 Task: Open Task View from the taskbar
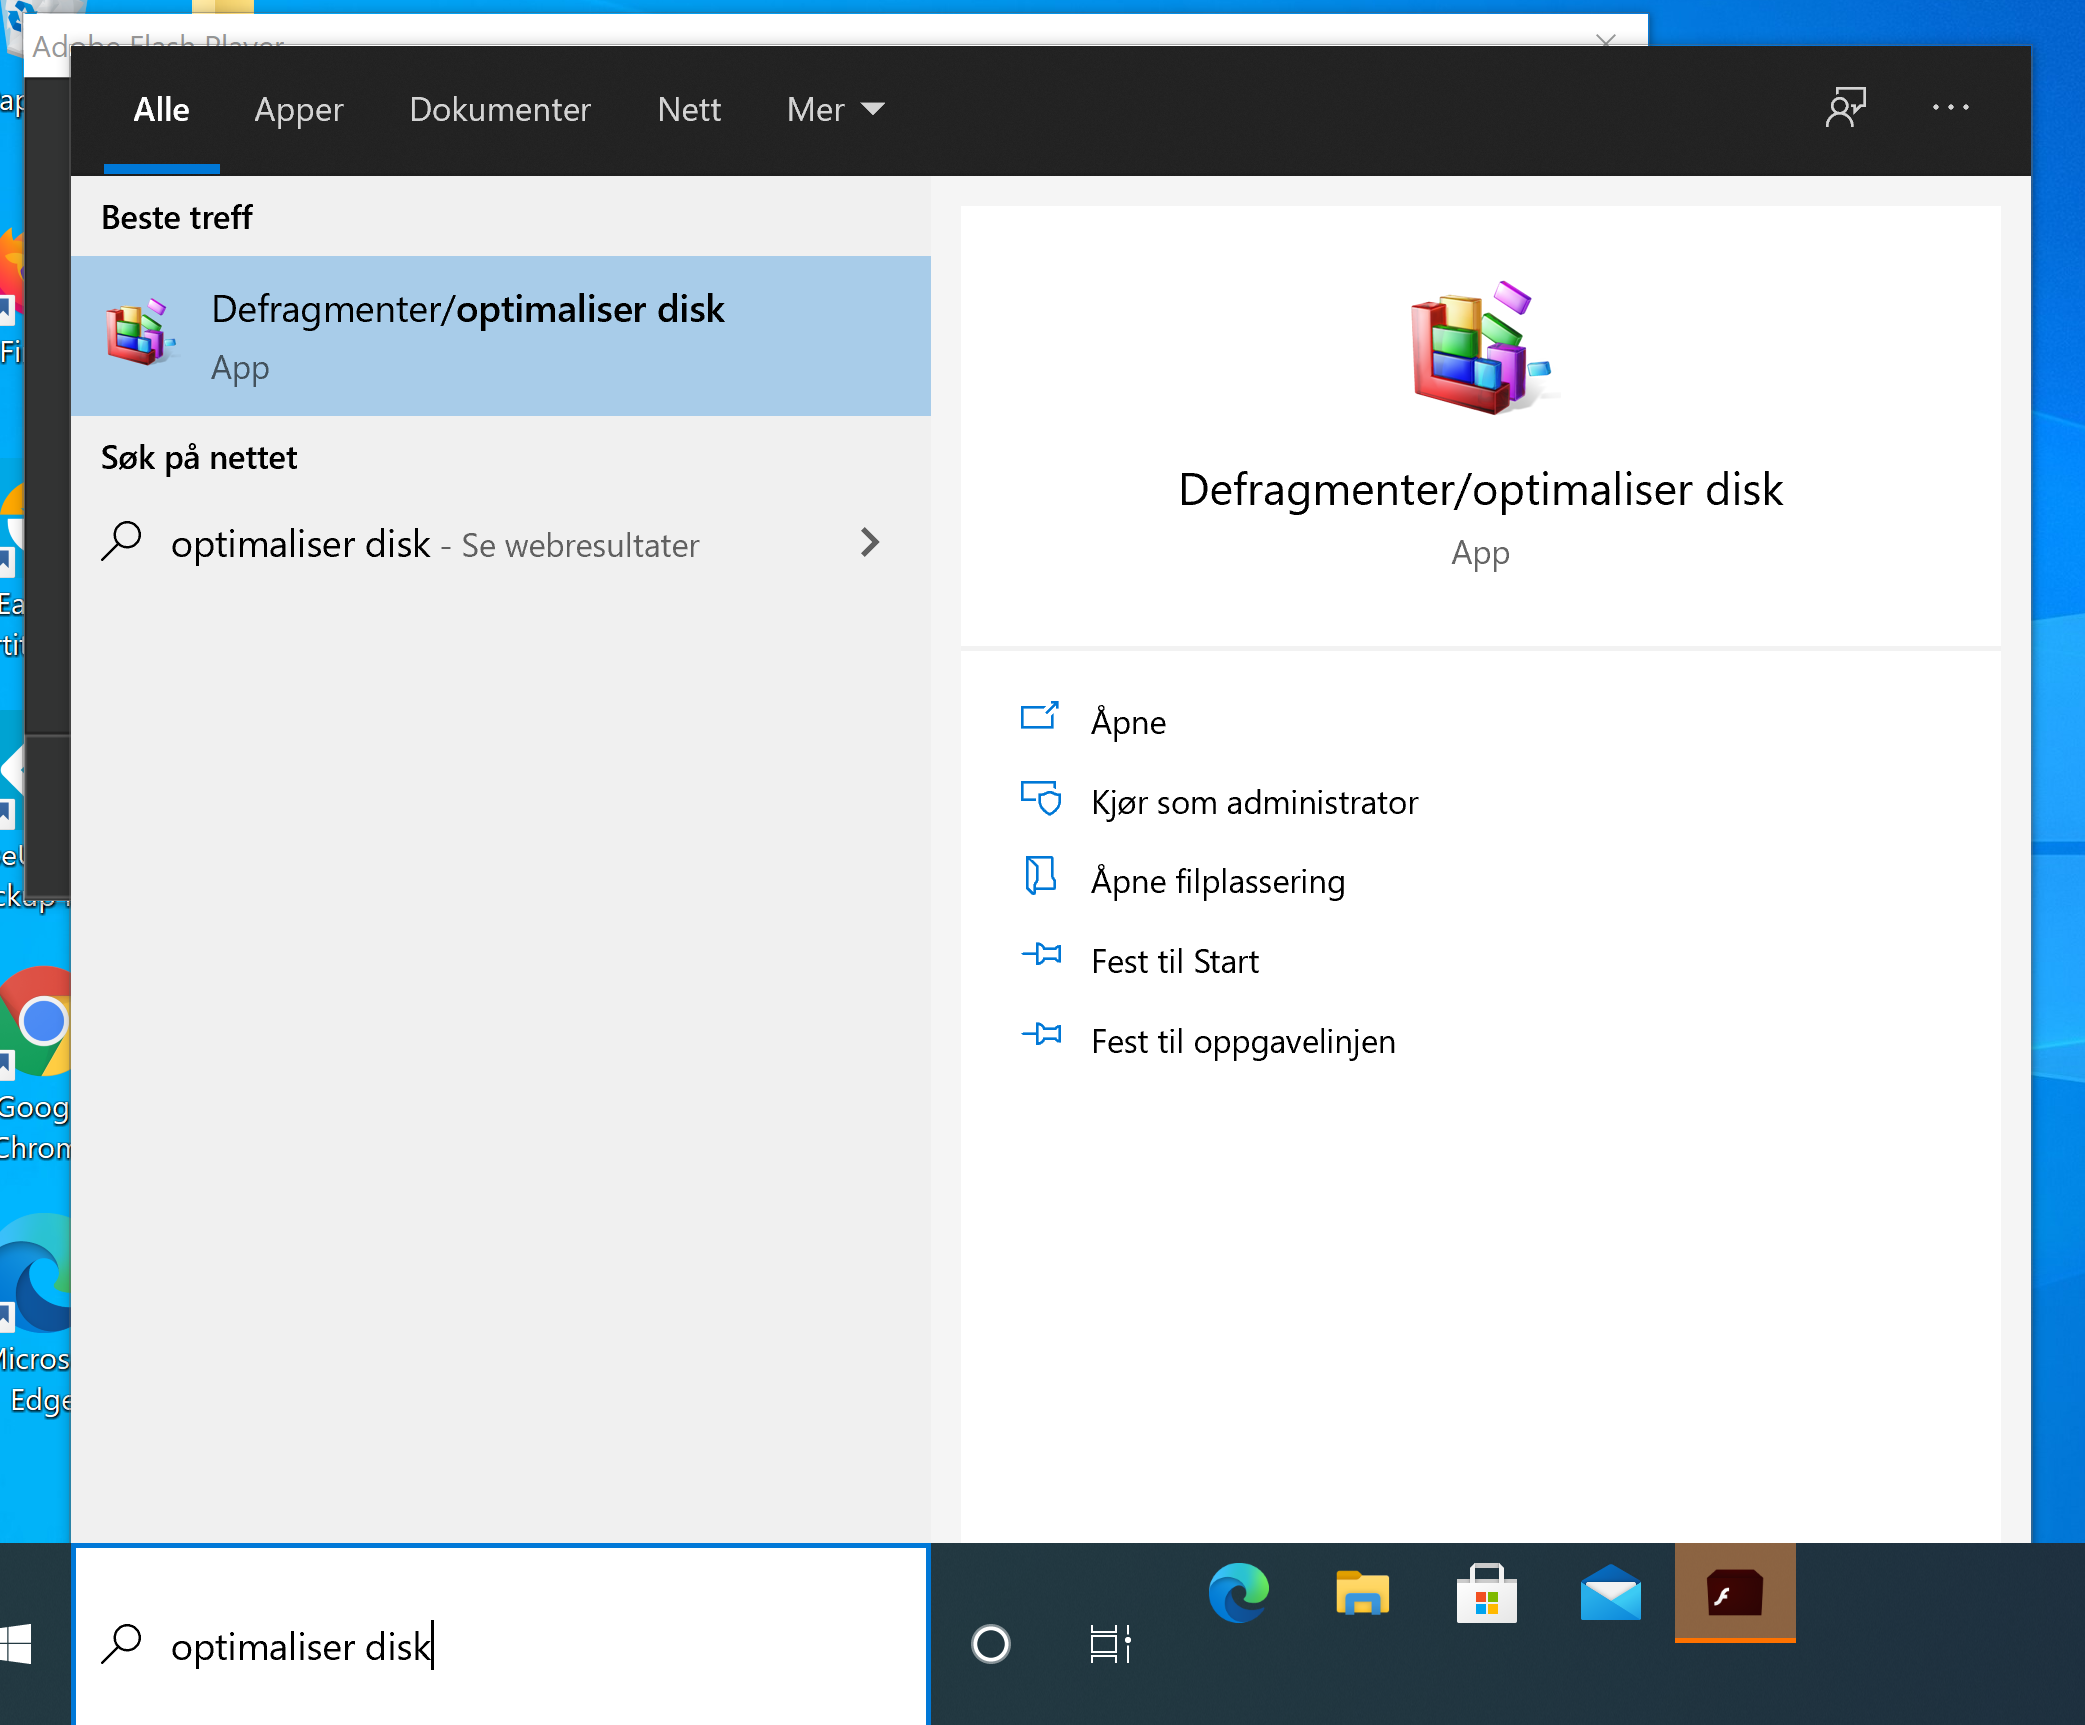[1110, 1643]
